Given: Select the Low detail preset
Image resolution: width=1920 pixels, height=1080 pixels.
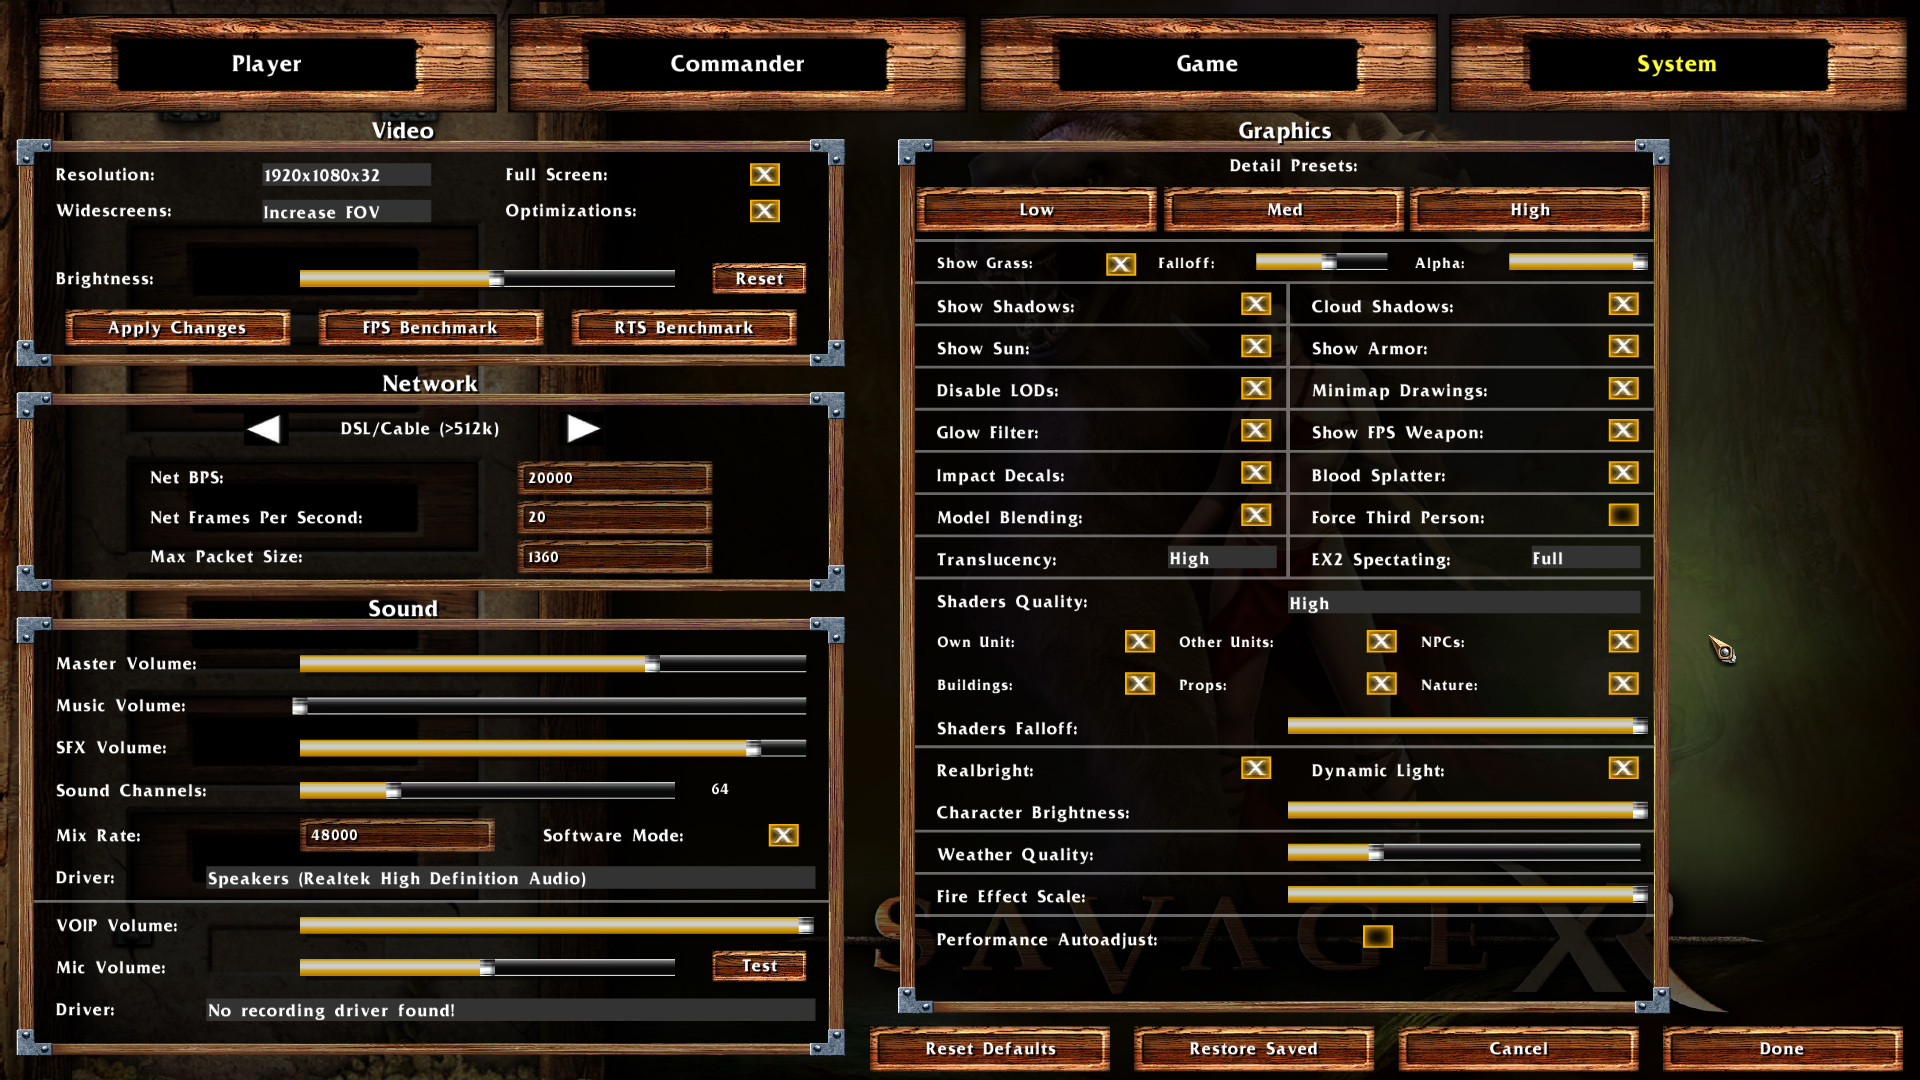Looking at the screenshot, I should pyautogui.click(x=1037, y=210).
